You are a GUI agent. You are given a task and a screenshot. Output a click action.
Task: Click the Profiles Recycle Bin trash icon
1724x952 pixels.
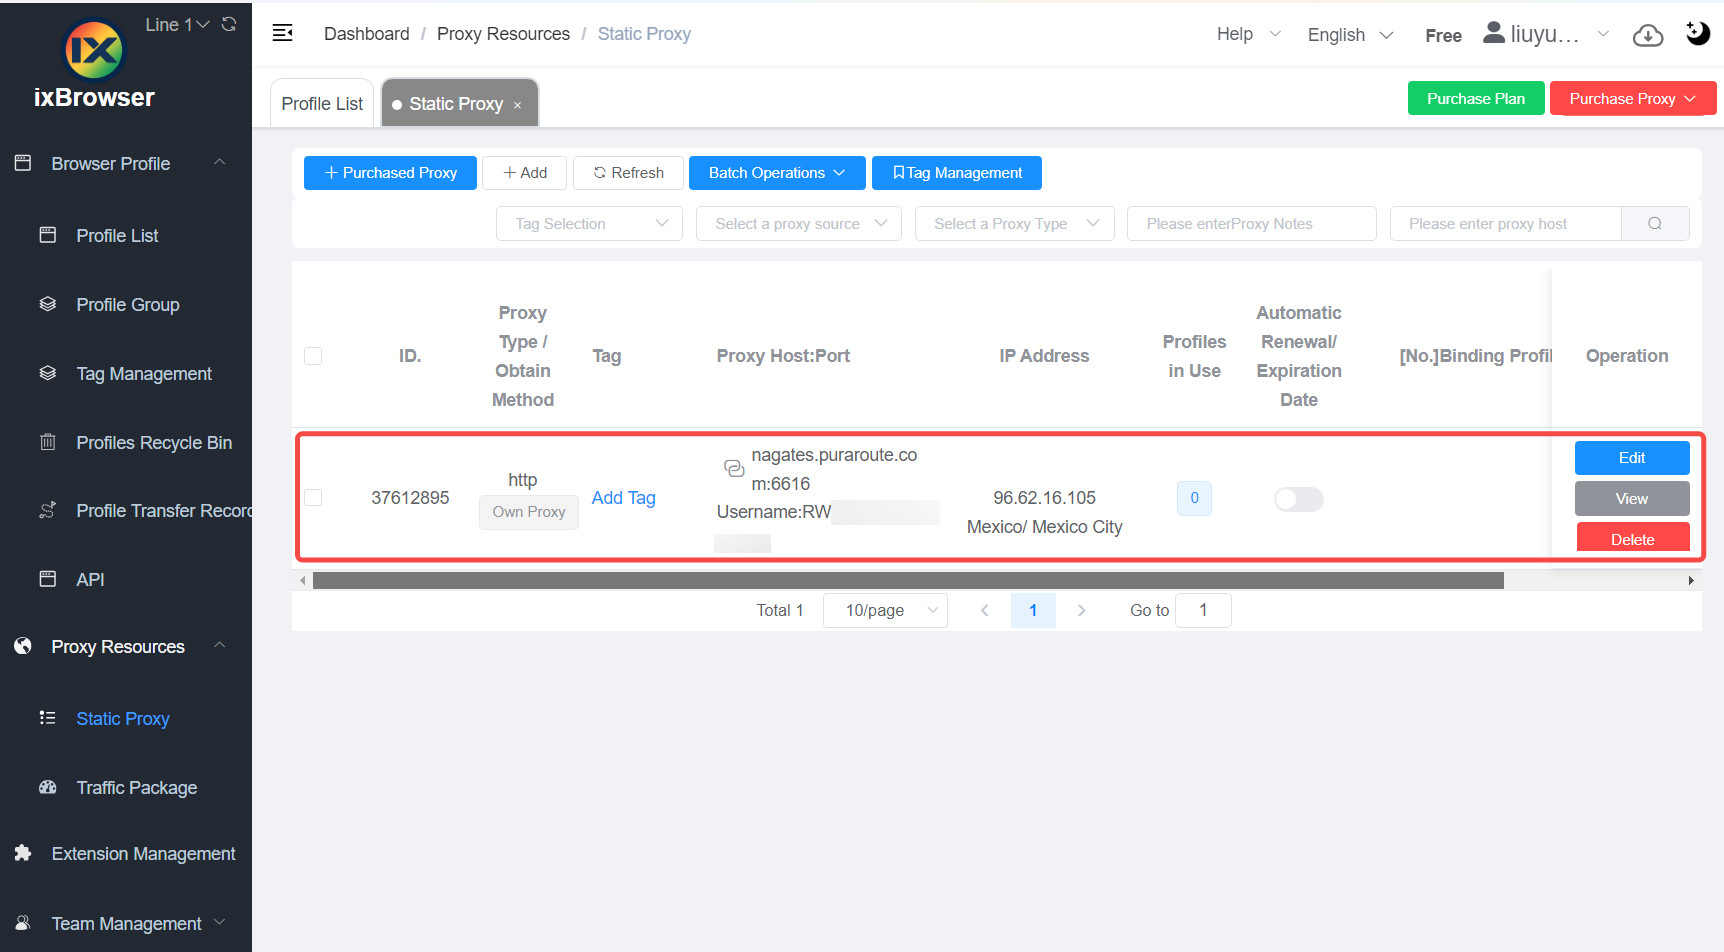tap(48, 442)
